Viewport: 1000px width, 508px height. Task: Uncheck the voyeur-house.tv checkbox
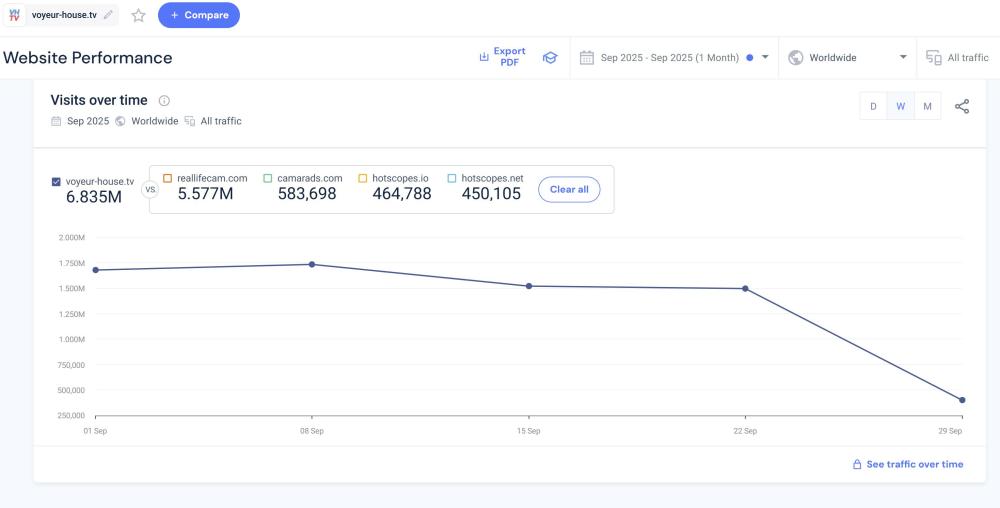click(x=56, y=182)
